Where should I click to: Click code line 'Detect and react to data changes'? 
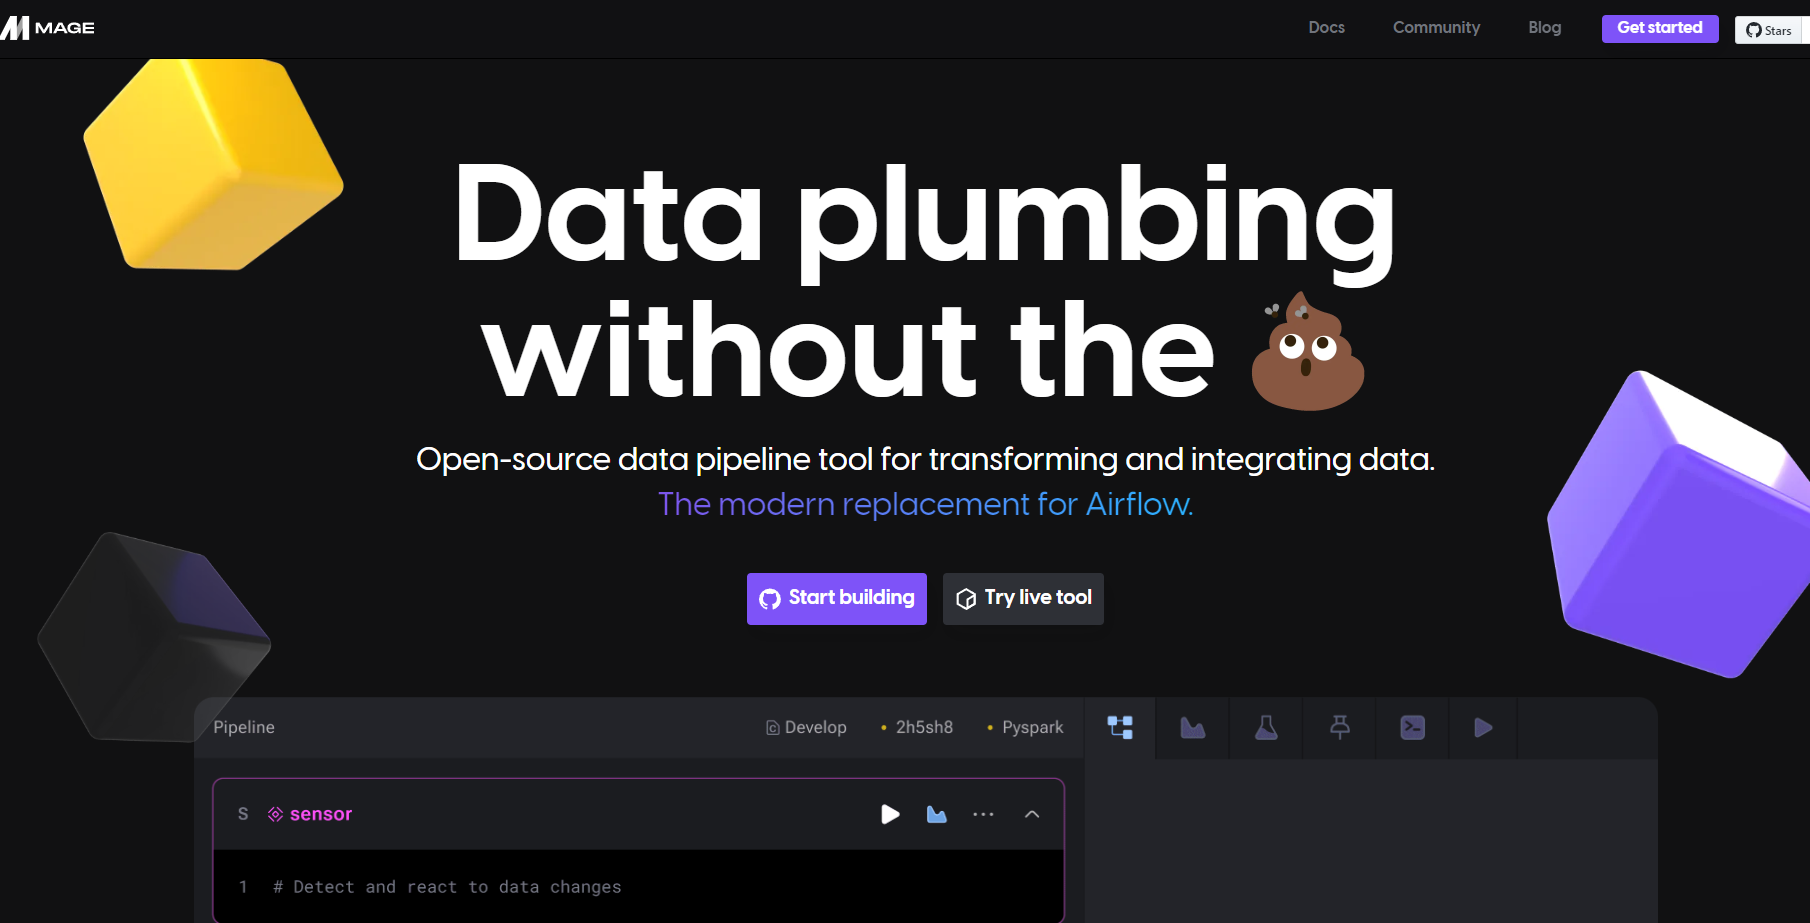[447, 887]
